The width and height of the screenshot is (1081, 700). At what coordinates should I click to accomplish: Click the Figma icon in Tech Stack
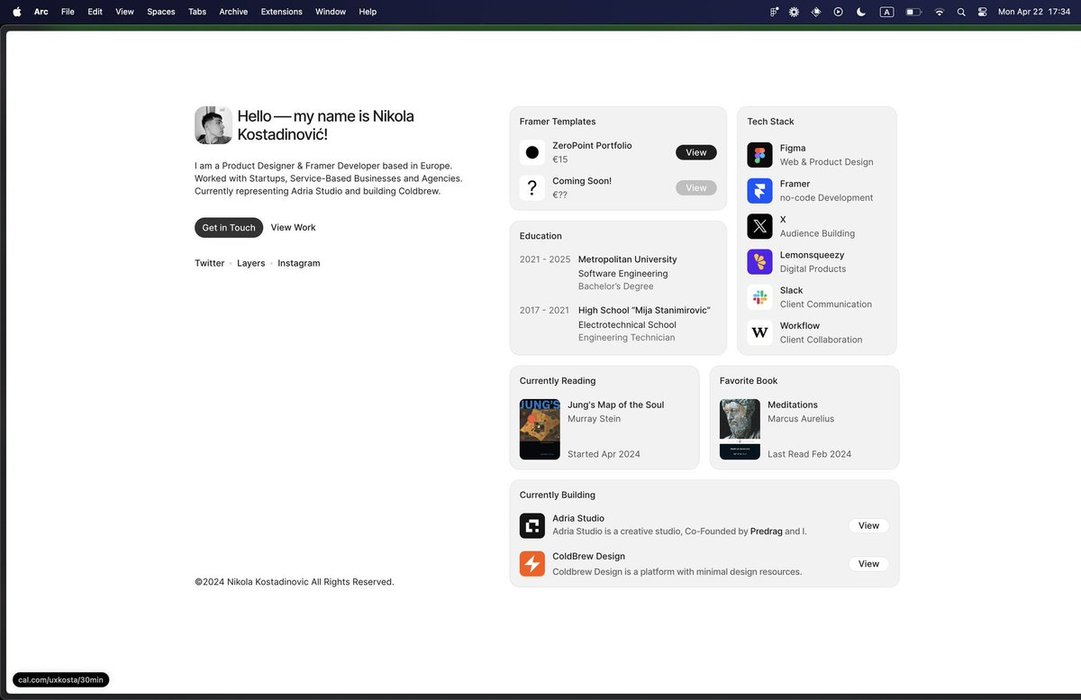tap(759, 155)
